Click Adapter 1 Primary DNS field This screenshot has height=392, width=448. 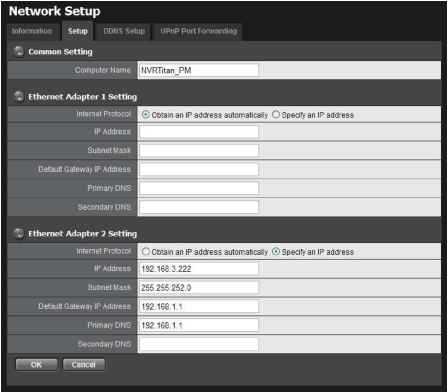tap(199, 189)
